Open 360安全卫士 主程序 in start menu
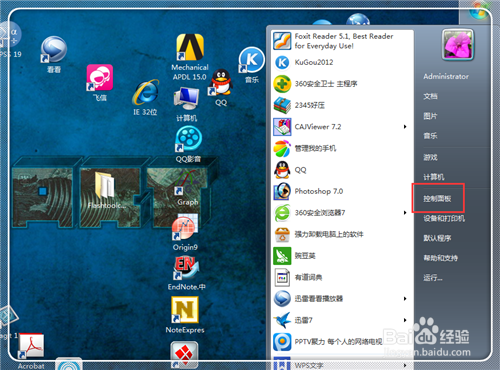 [342, 84]
